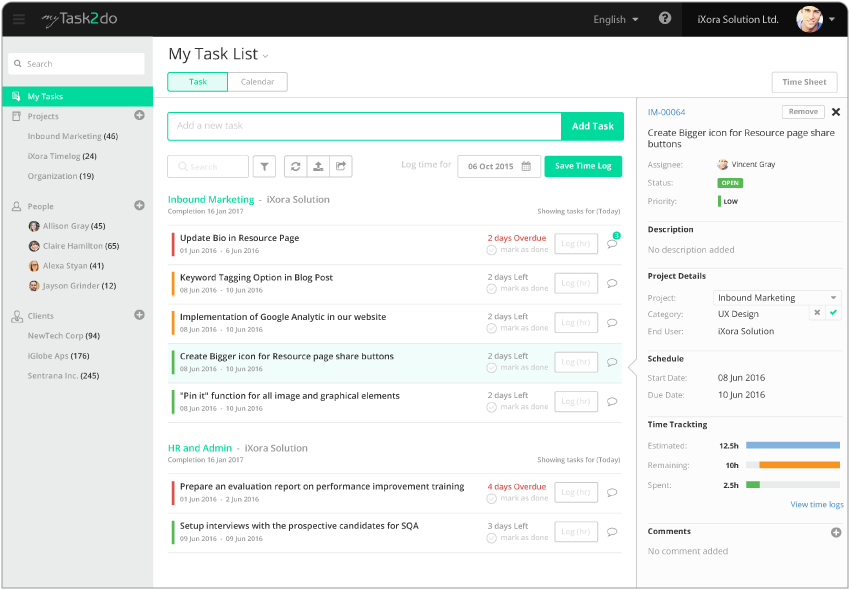Switch to the Calendar tab
Screen dimensions: 850x590
click(x=257, y=82)
